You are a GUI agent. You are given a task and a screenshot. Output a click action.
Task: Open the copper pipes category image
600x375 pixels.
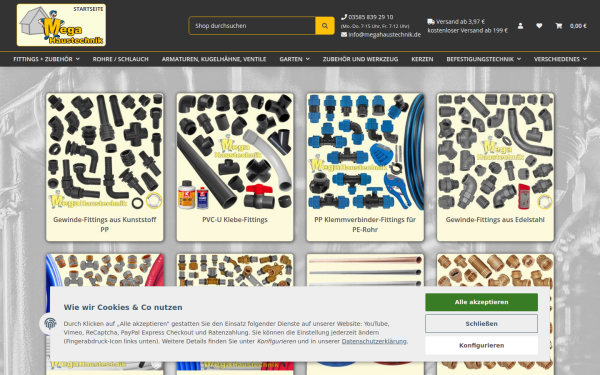[x=365, y=270]
